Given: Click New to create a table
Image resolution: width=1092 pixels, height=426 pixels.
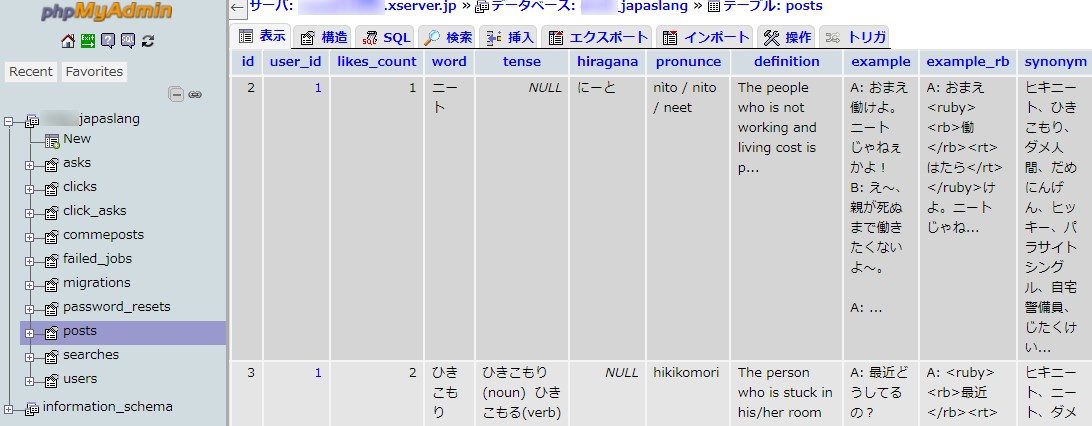Looking at the screenshot, I should 77,139.
